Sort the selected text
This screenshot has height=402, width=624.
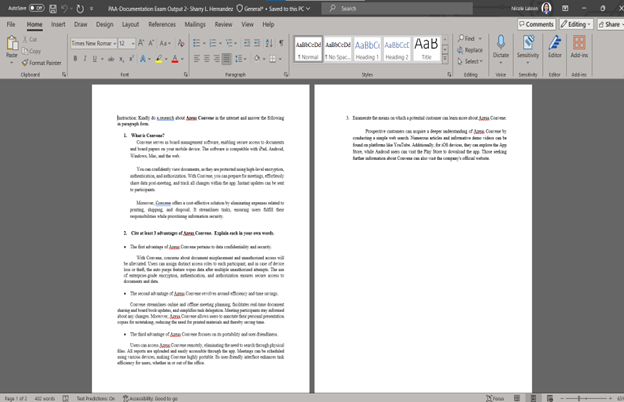point(269,43)
